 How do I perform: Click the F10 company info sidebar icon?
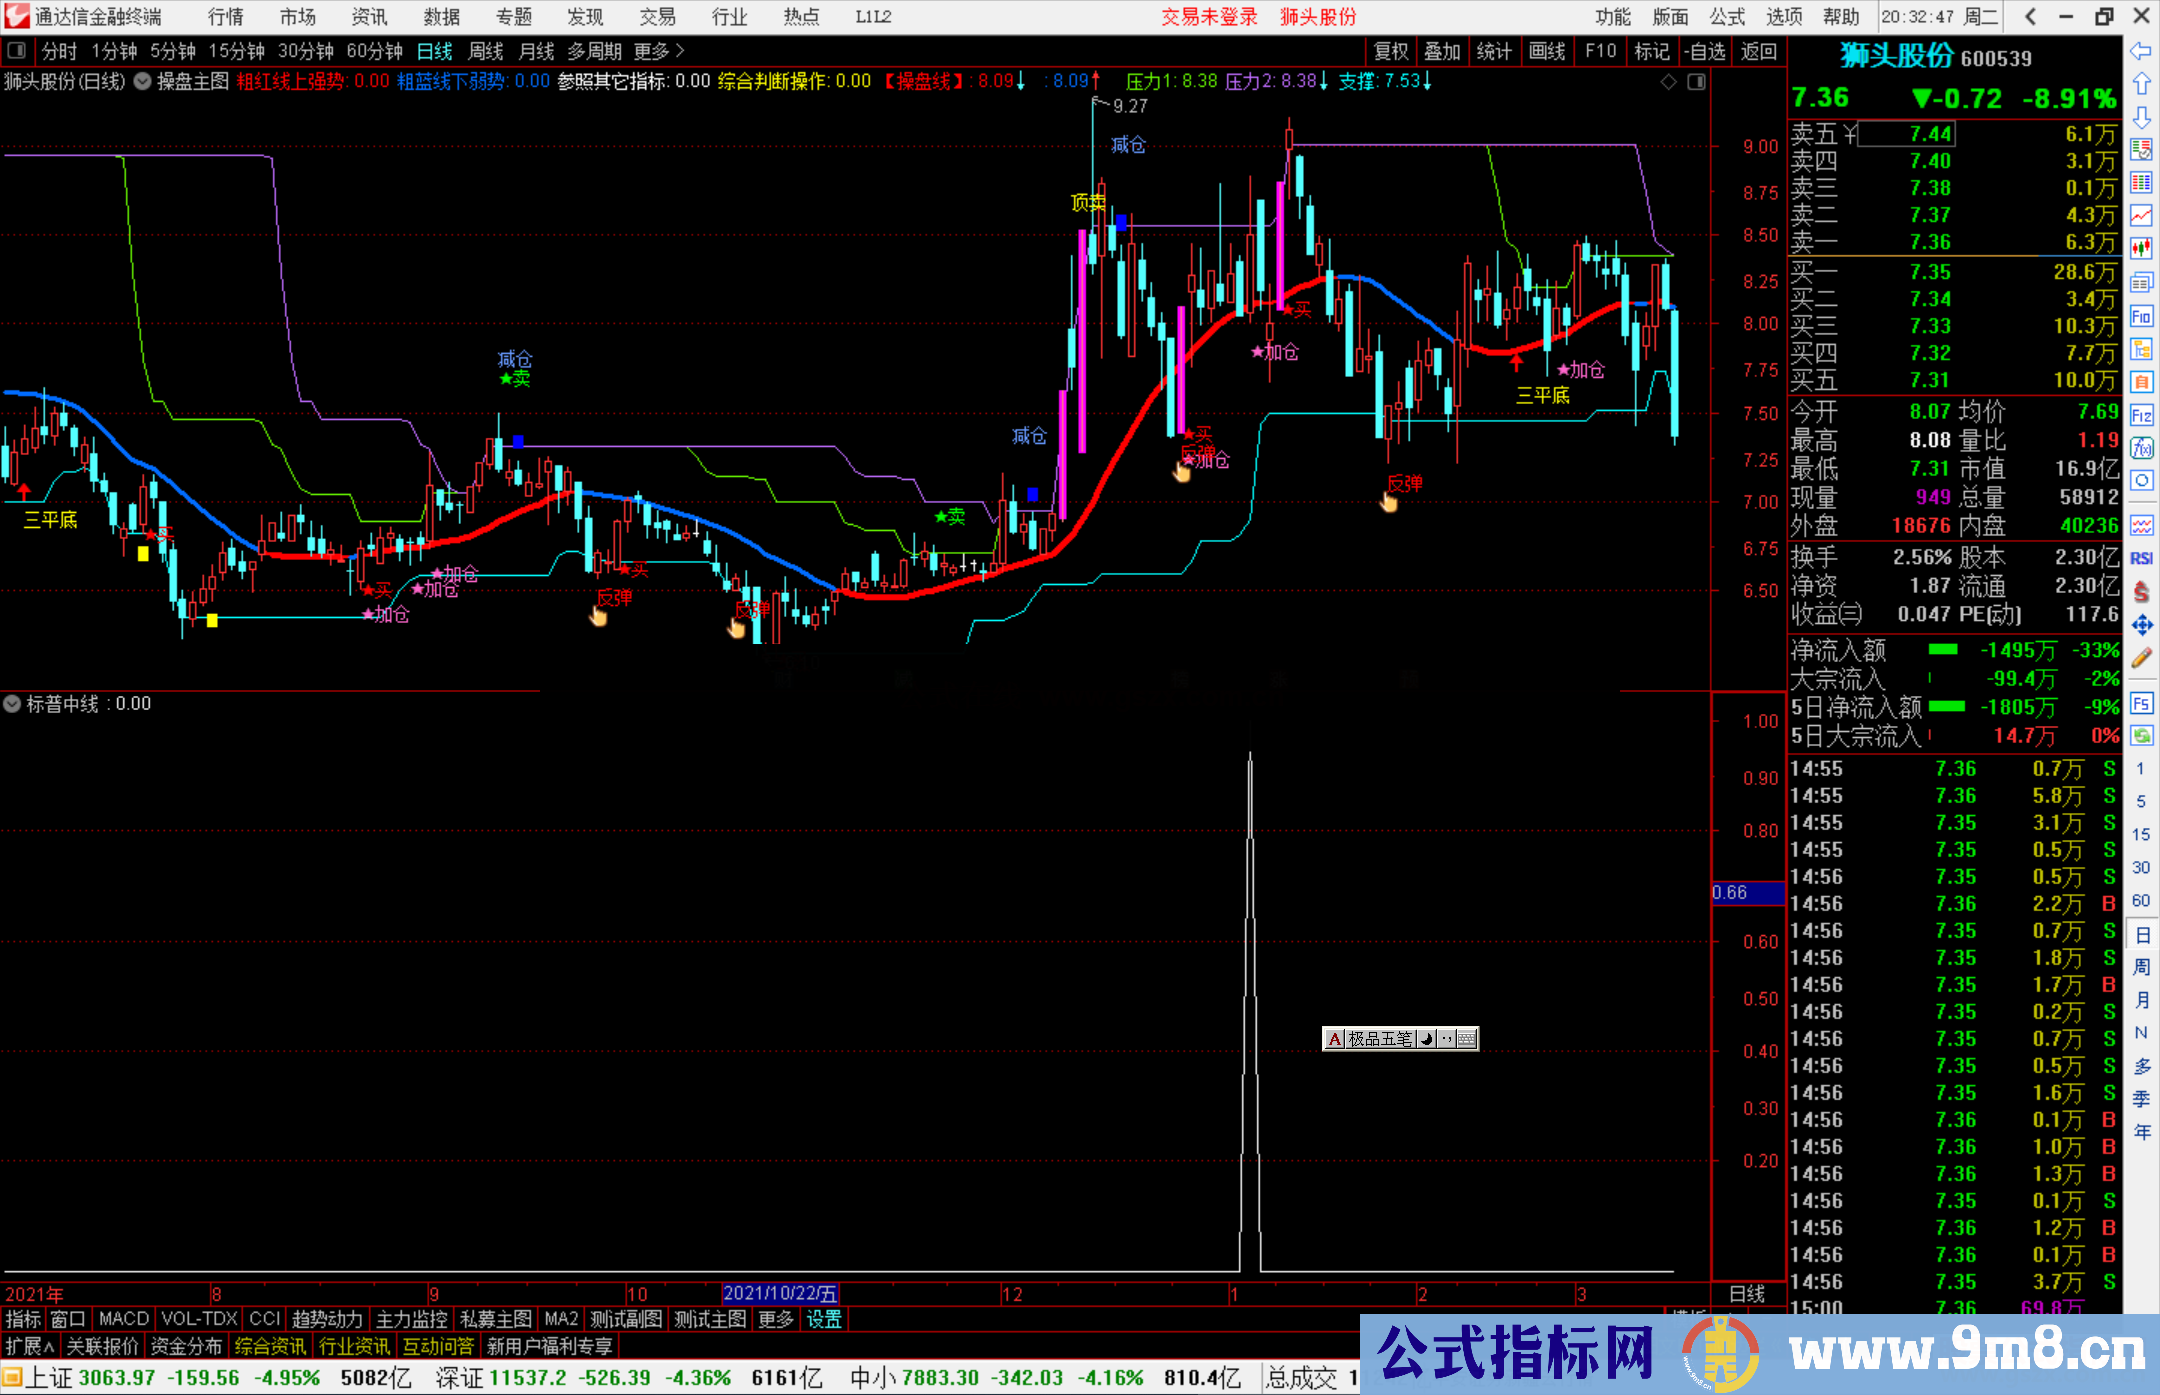2141,317
